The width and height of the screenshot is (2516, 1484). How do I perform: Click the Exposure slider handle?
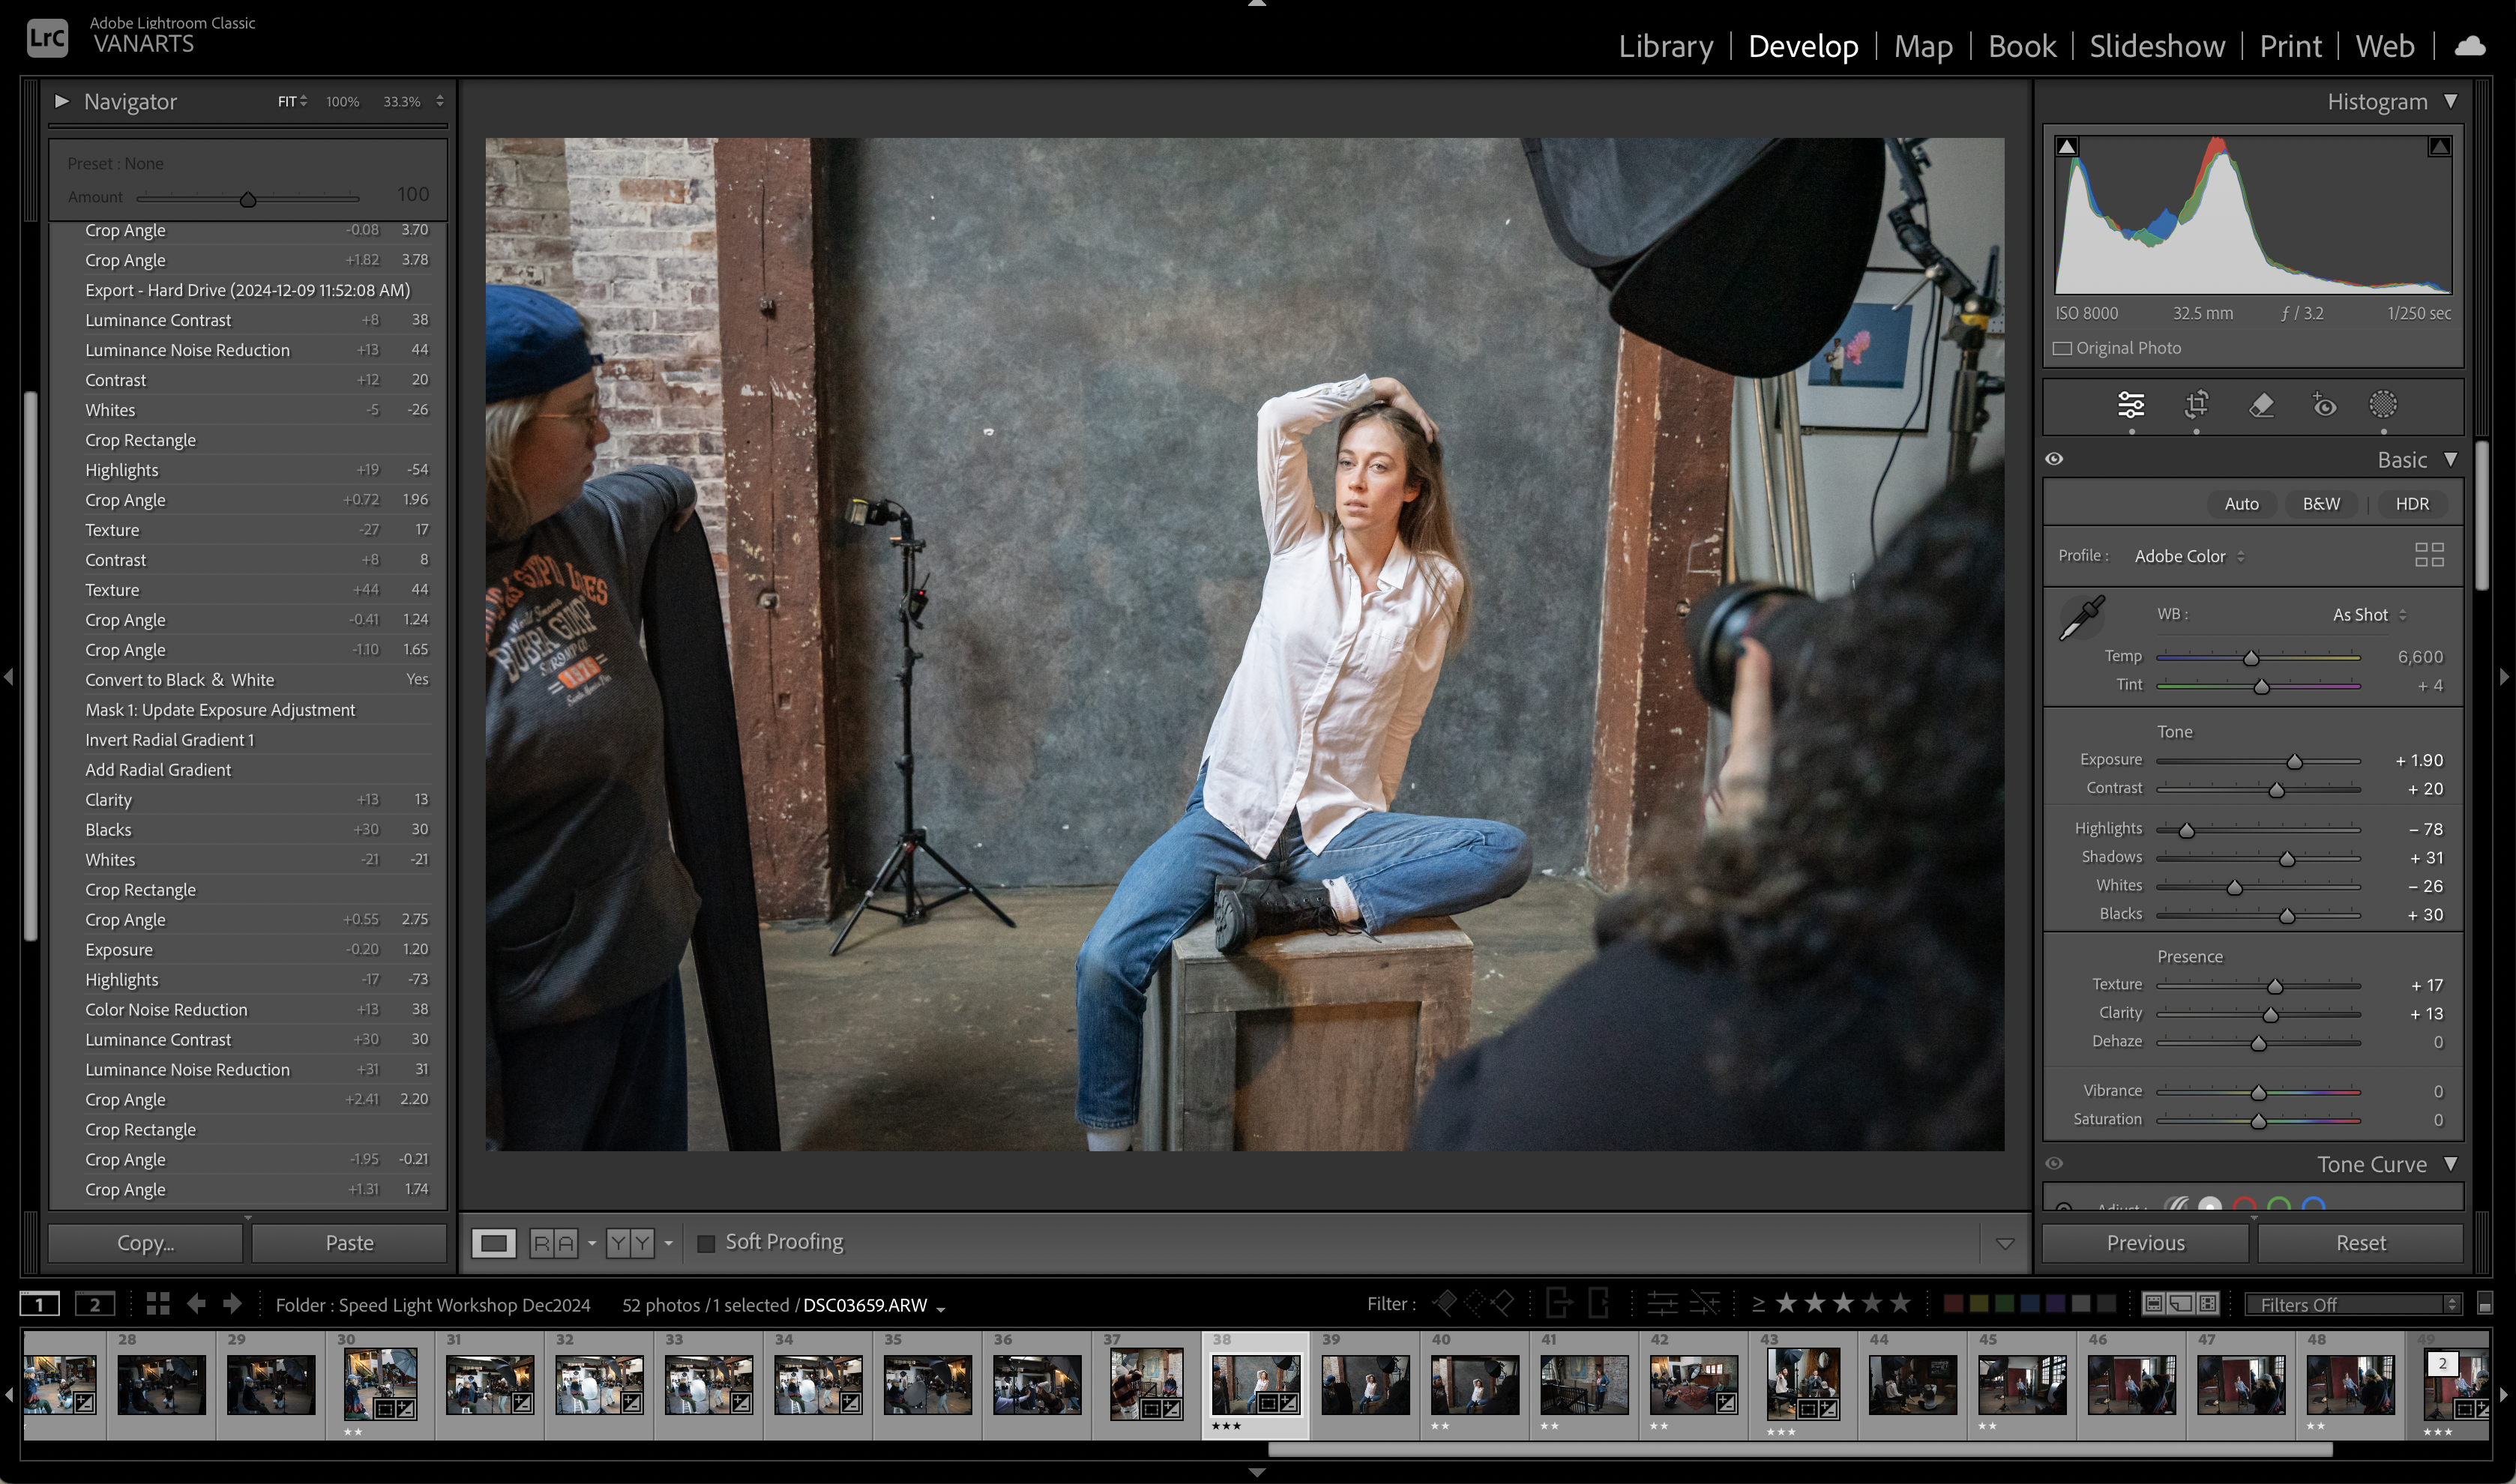(x=2294, y=762)
